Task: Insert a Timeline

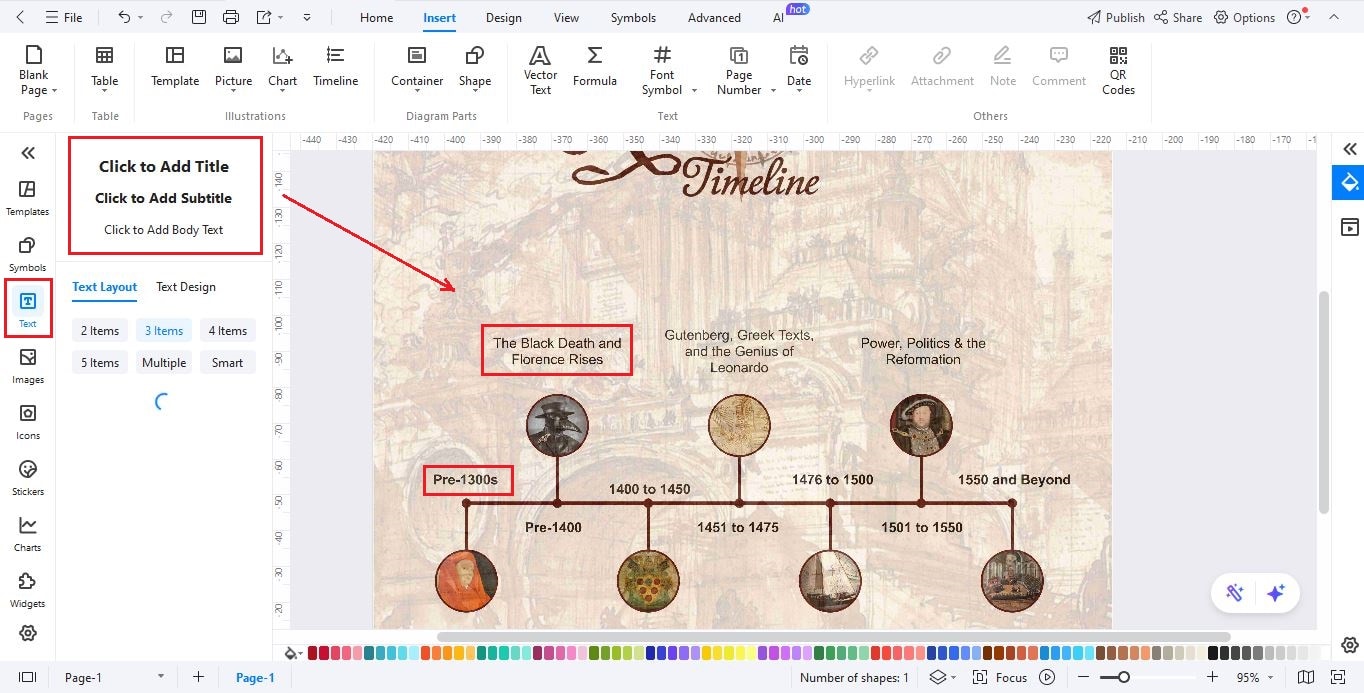Action: (335, 67)
